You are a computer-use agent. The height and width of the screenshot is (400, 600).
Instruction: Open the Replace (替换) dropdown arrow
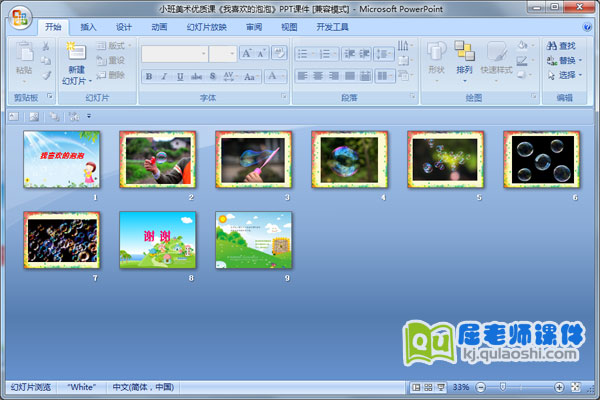click(581, 60)
